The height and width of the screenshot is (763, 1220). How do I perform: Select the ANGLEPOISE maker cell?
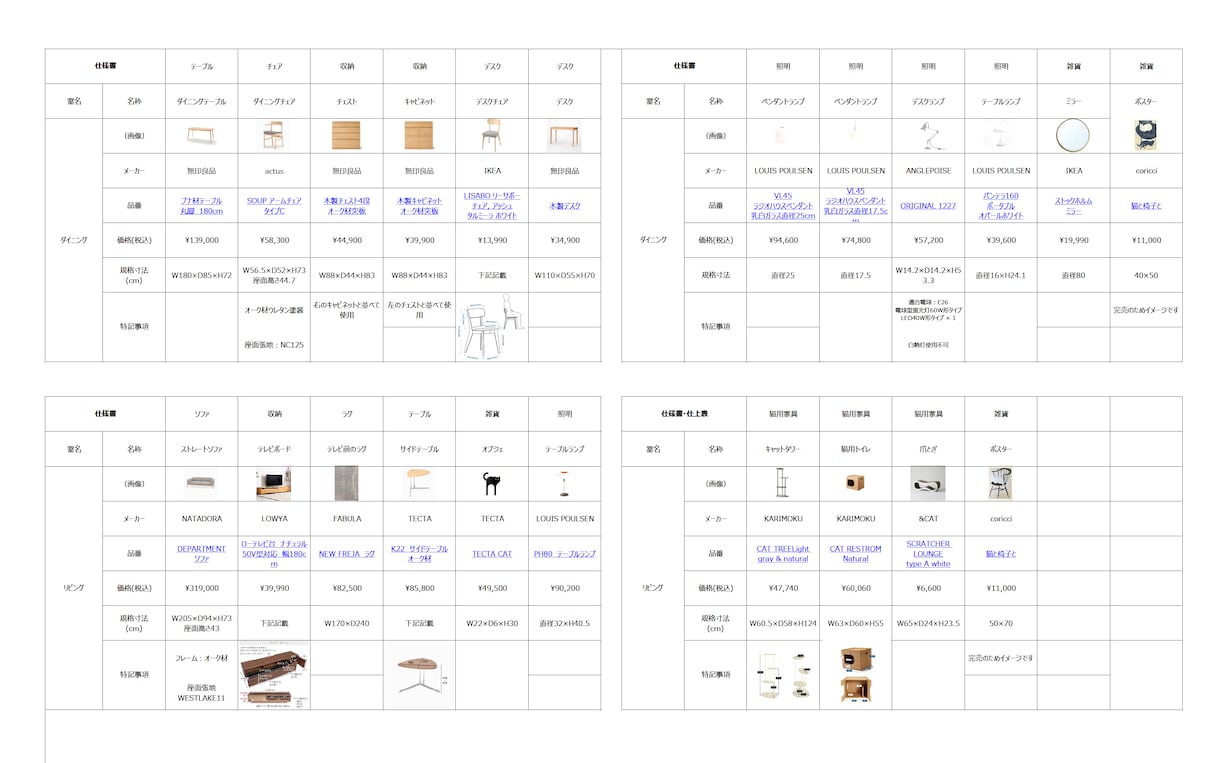[x=928, y=171]
